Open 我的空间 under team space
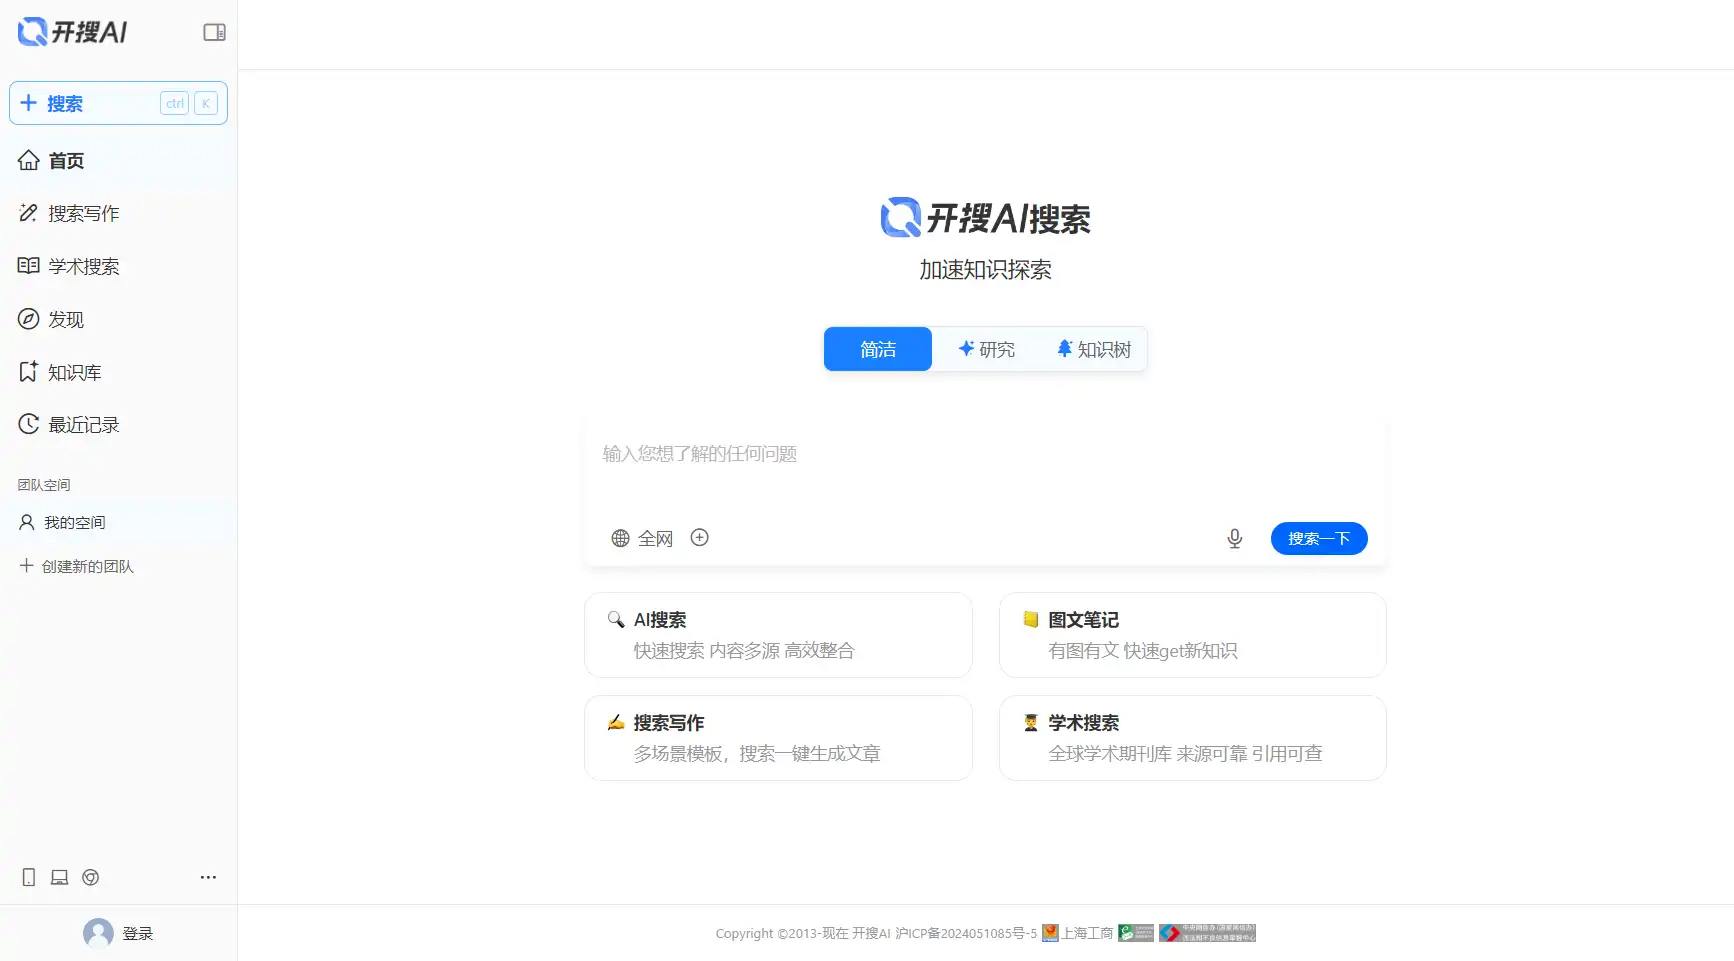Viewport: 1734px width, 961px height. (118, 522)
